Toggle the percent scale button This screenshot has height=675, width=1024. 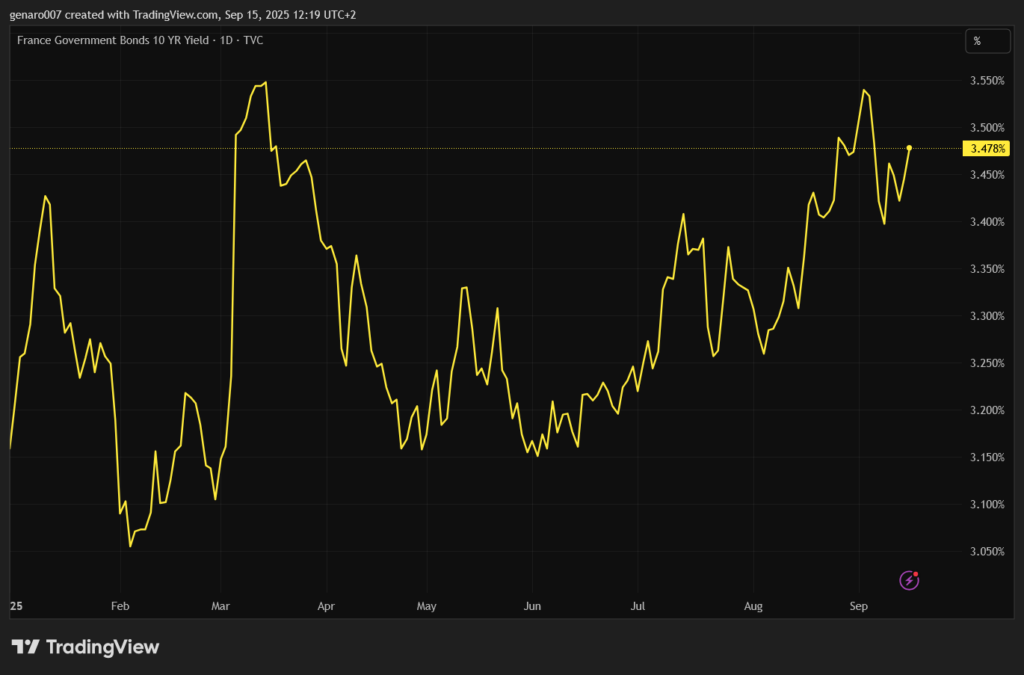(x=976, y=41)
